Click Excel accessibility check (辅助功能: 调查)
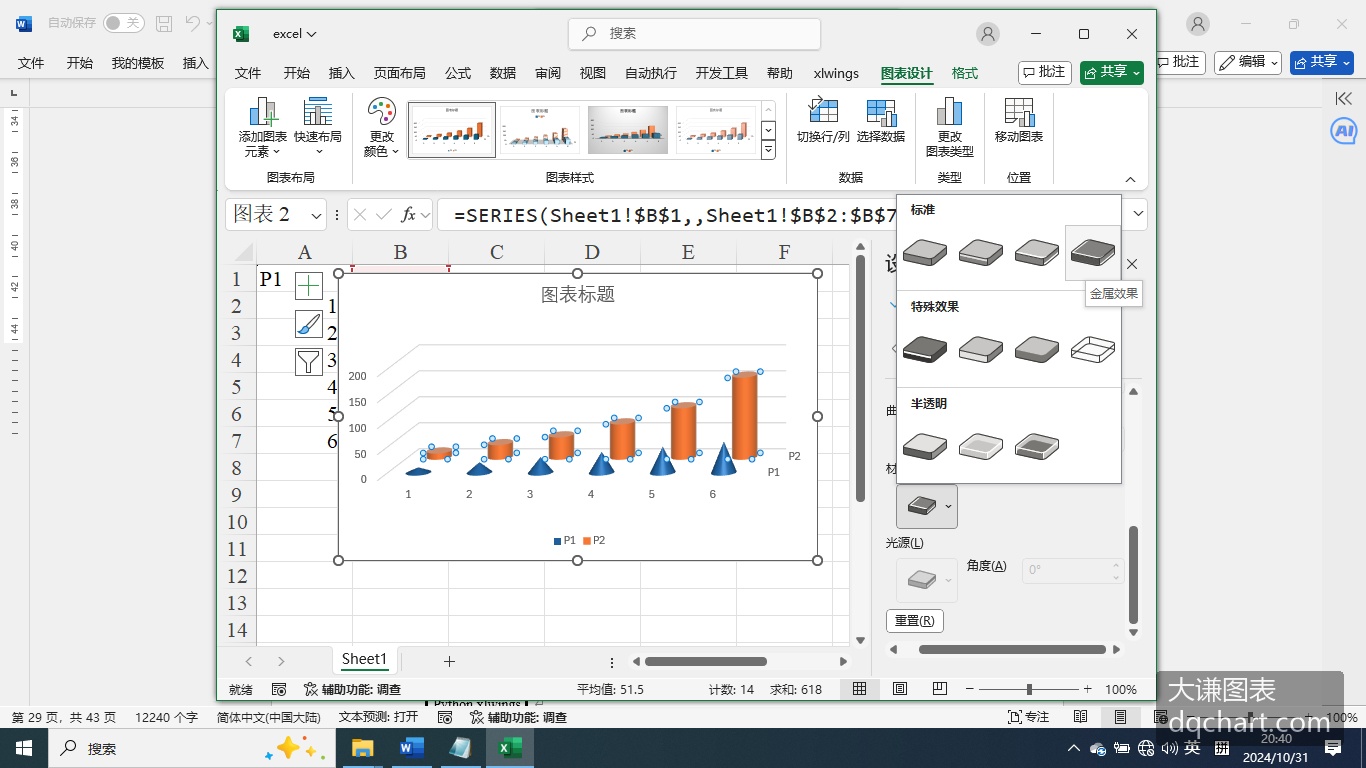 coord(353,689)
